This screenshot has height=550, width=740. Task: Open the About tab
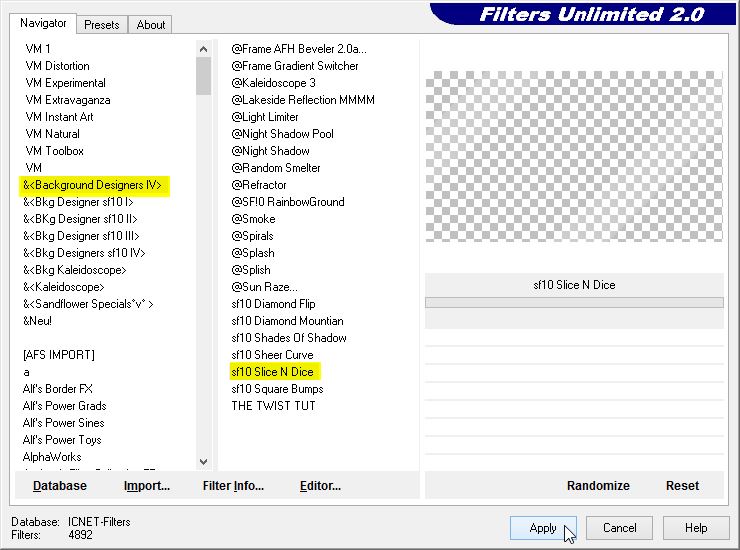(x=151, y=25)
